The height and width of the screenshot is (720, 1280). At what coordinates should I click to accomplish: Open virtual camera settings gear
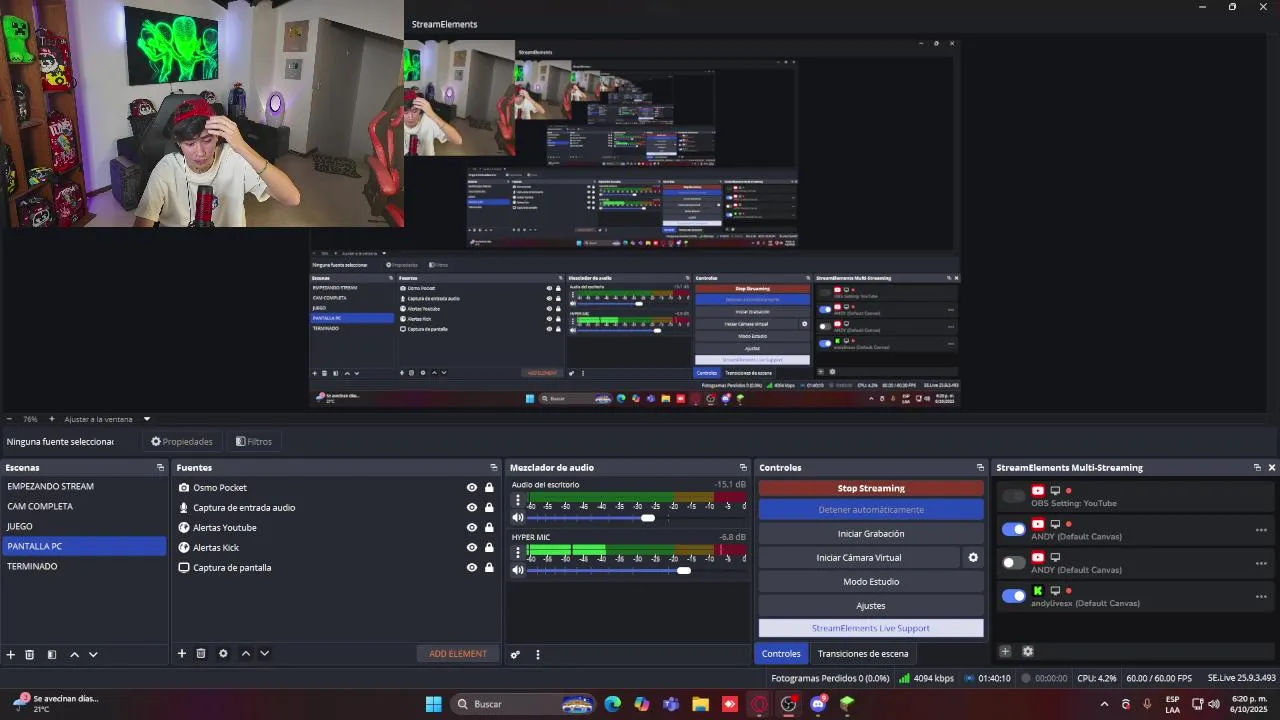973,558
